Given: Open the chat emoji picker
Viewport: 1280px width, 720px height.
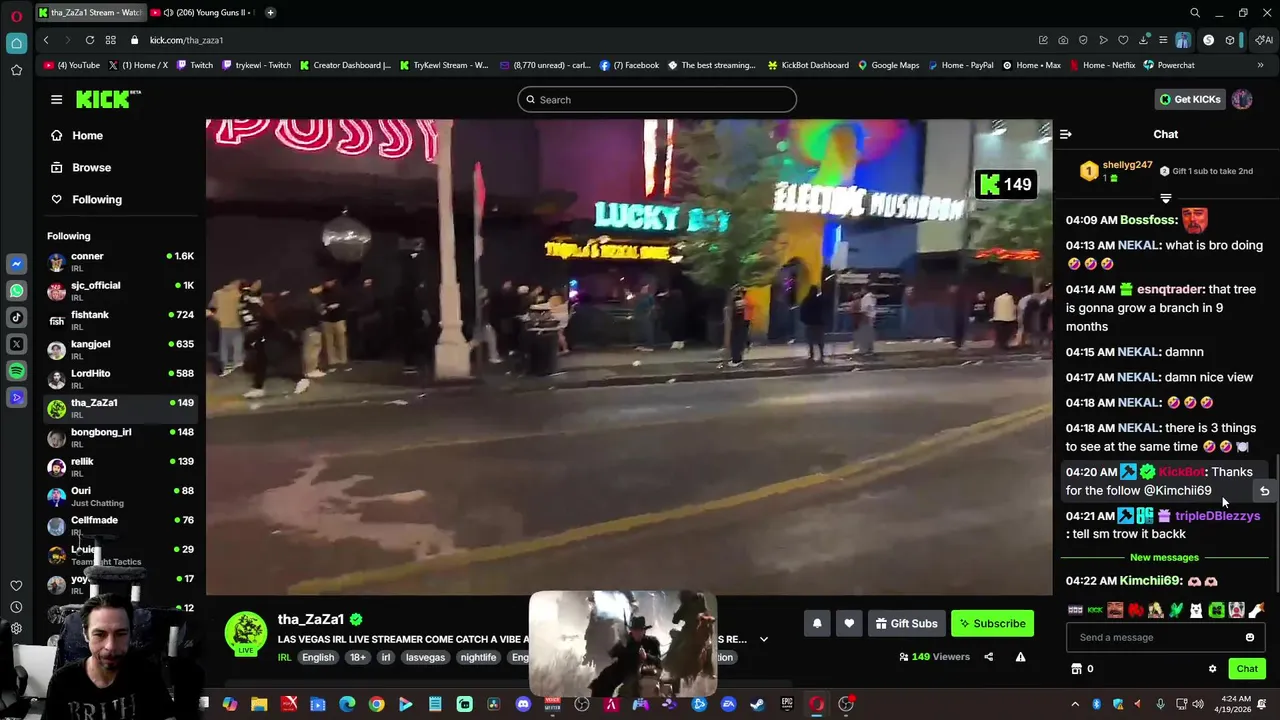Looking at the screenshot, I should [x=1250, y=637].
